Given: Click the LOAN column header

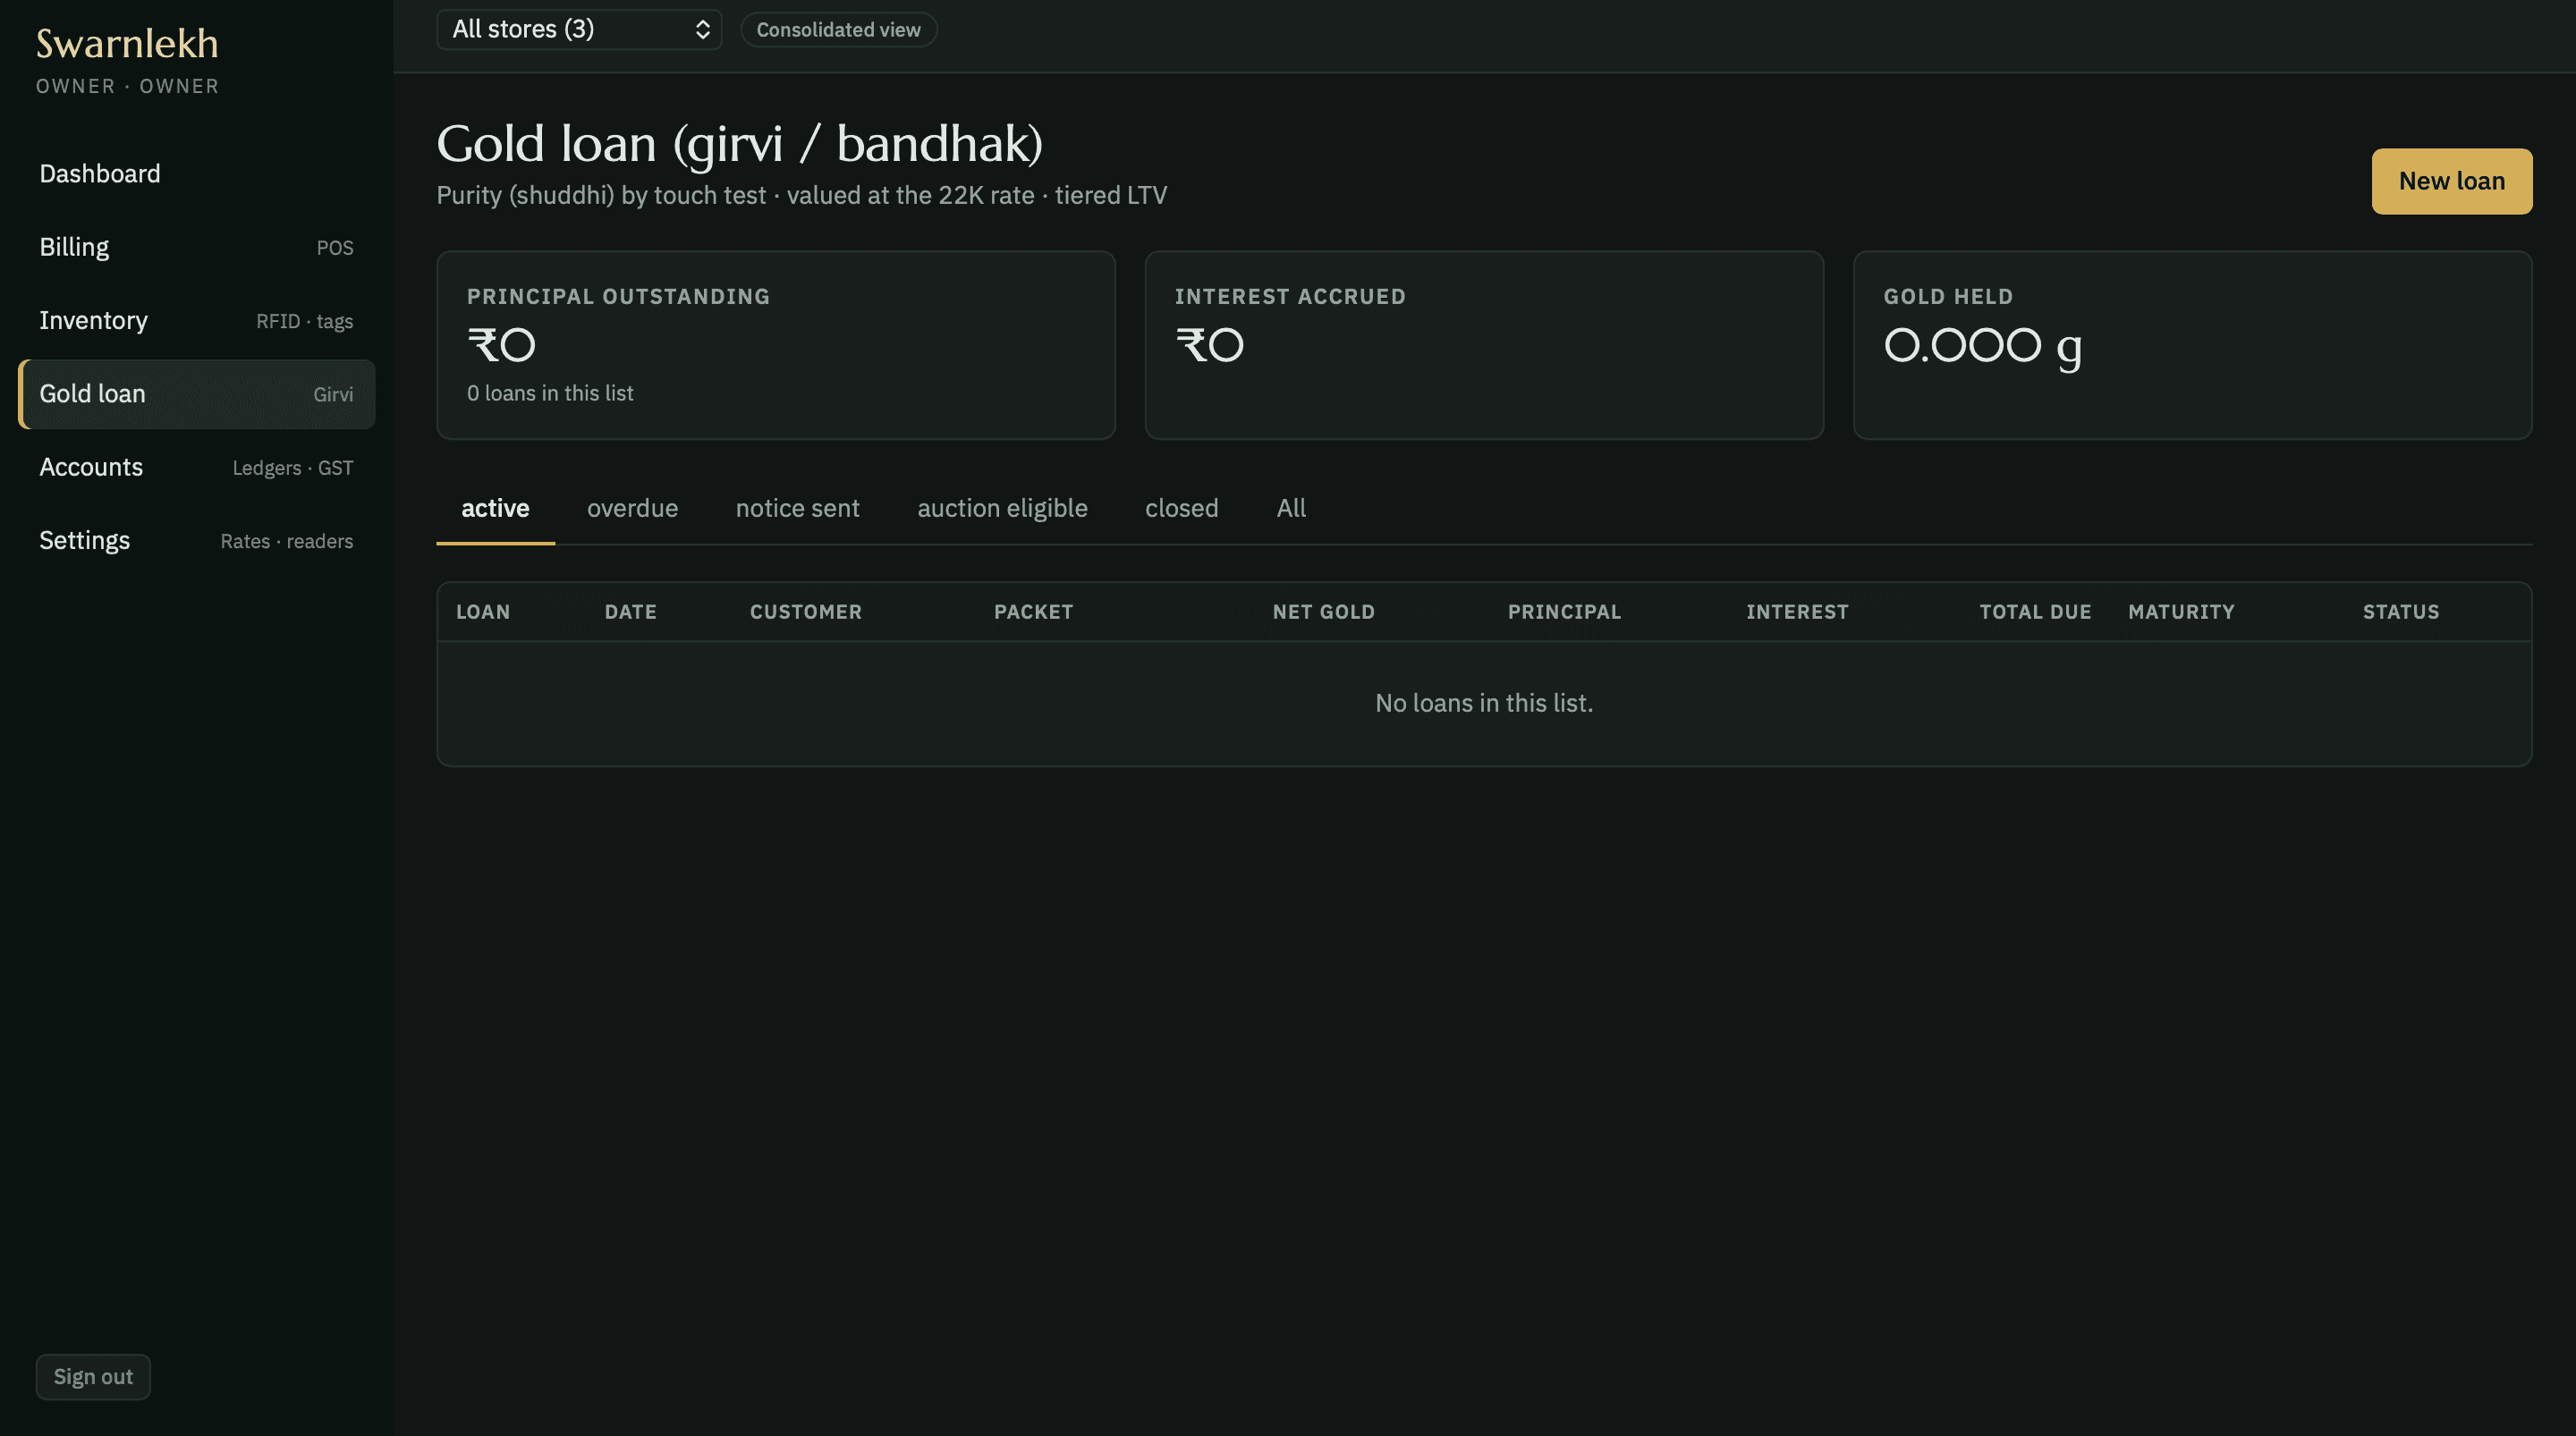Looking at the screenshot, I should click(x=483, y=612).
